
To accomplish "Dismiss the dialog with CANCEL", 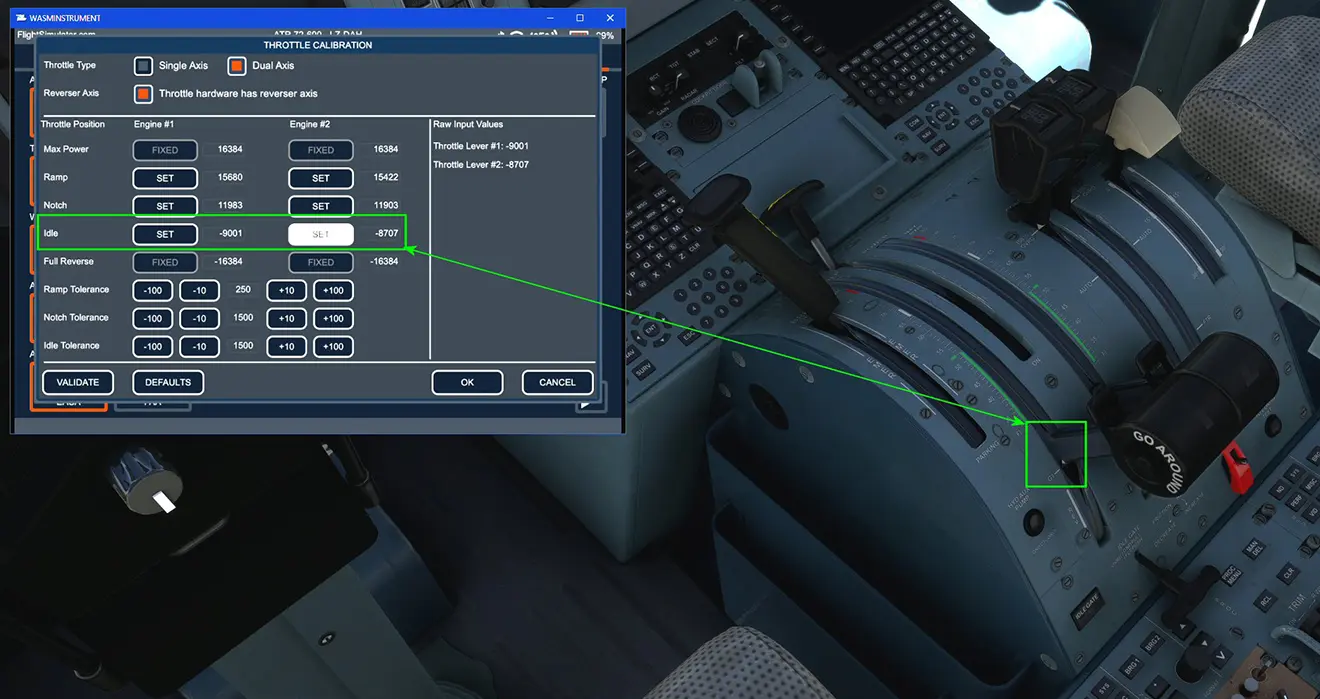I will (x=557, y=382).
